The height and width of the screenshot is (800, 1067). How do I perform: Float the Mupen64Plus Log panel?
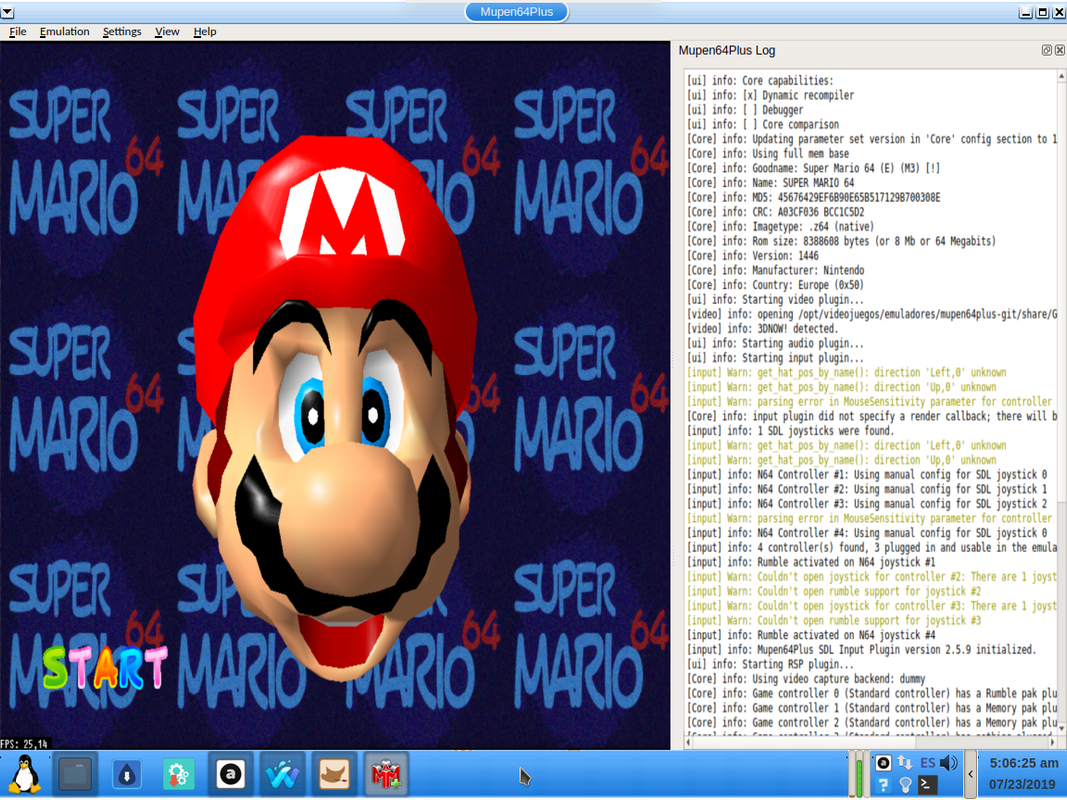tap(1047, 50)
